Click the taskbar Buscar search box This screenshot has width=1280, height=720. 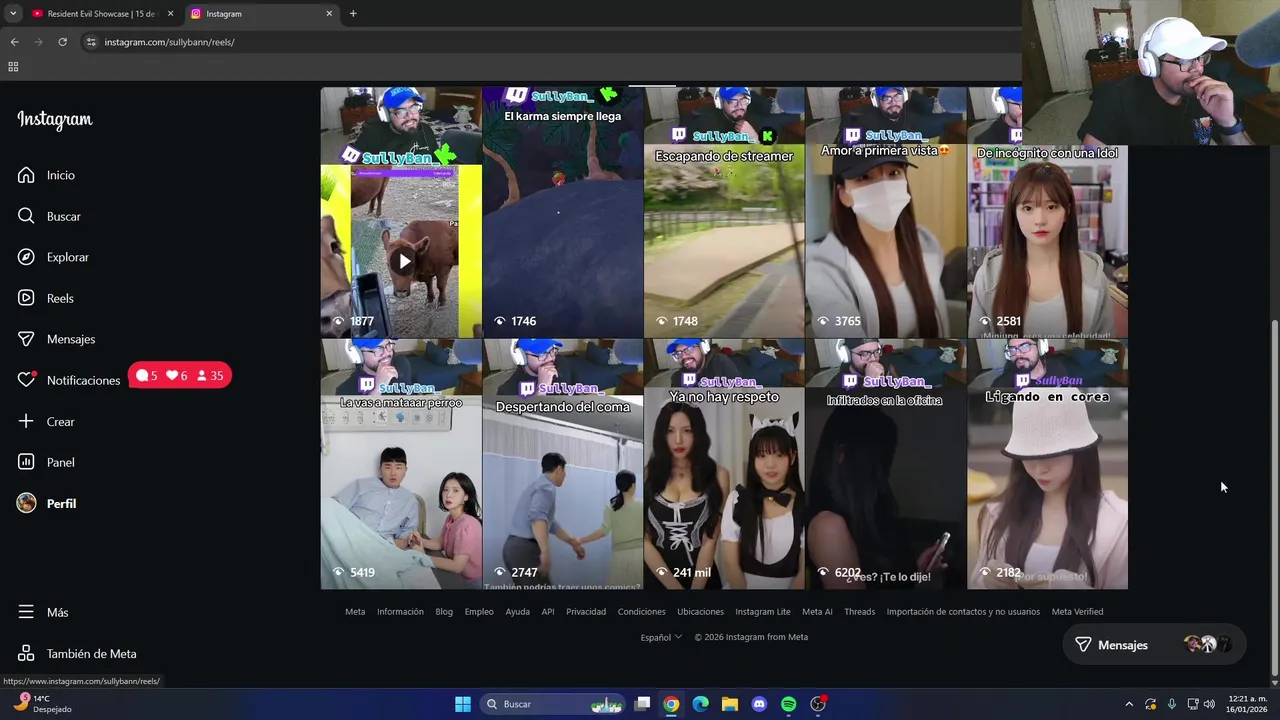555,704
